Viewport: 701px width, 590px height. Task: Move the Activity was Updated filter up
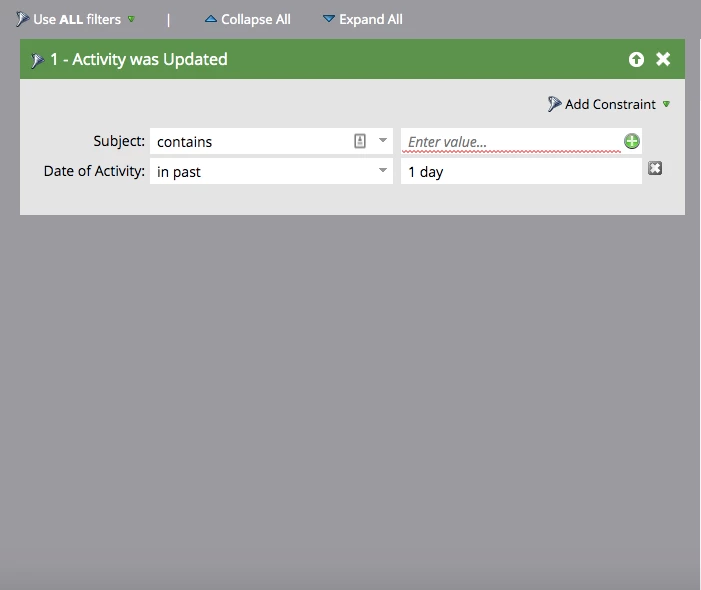[636, 59]
